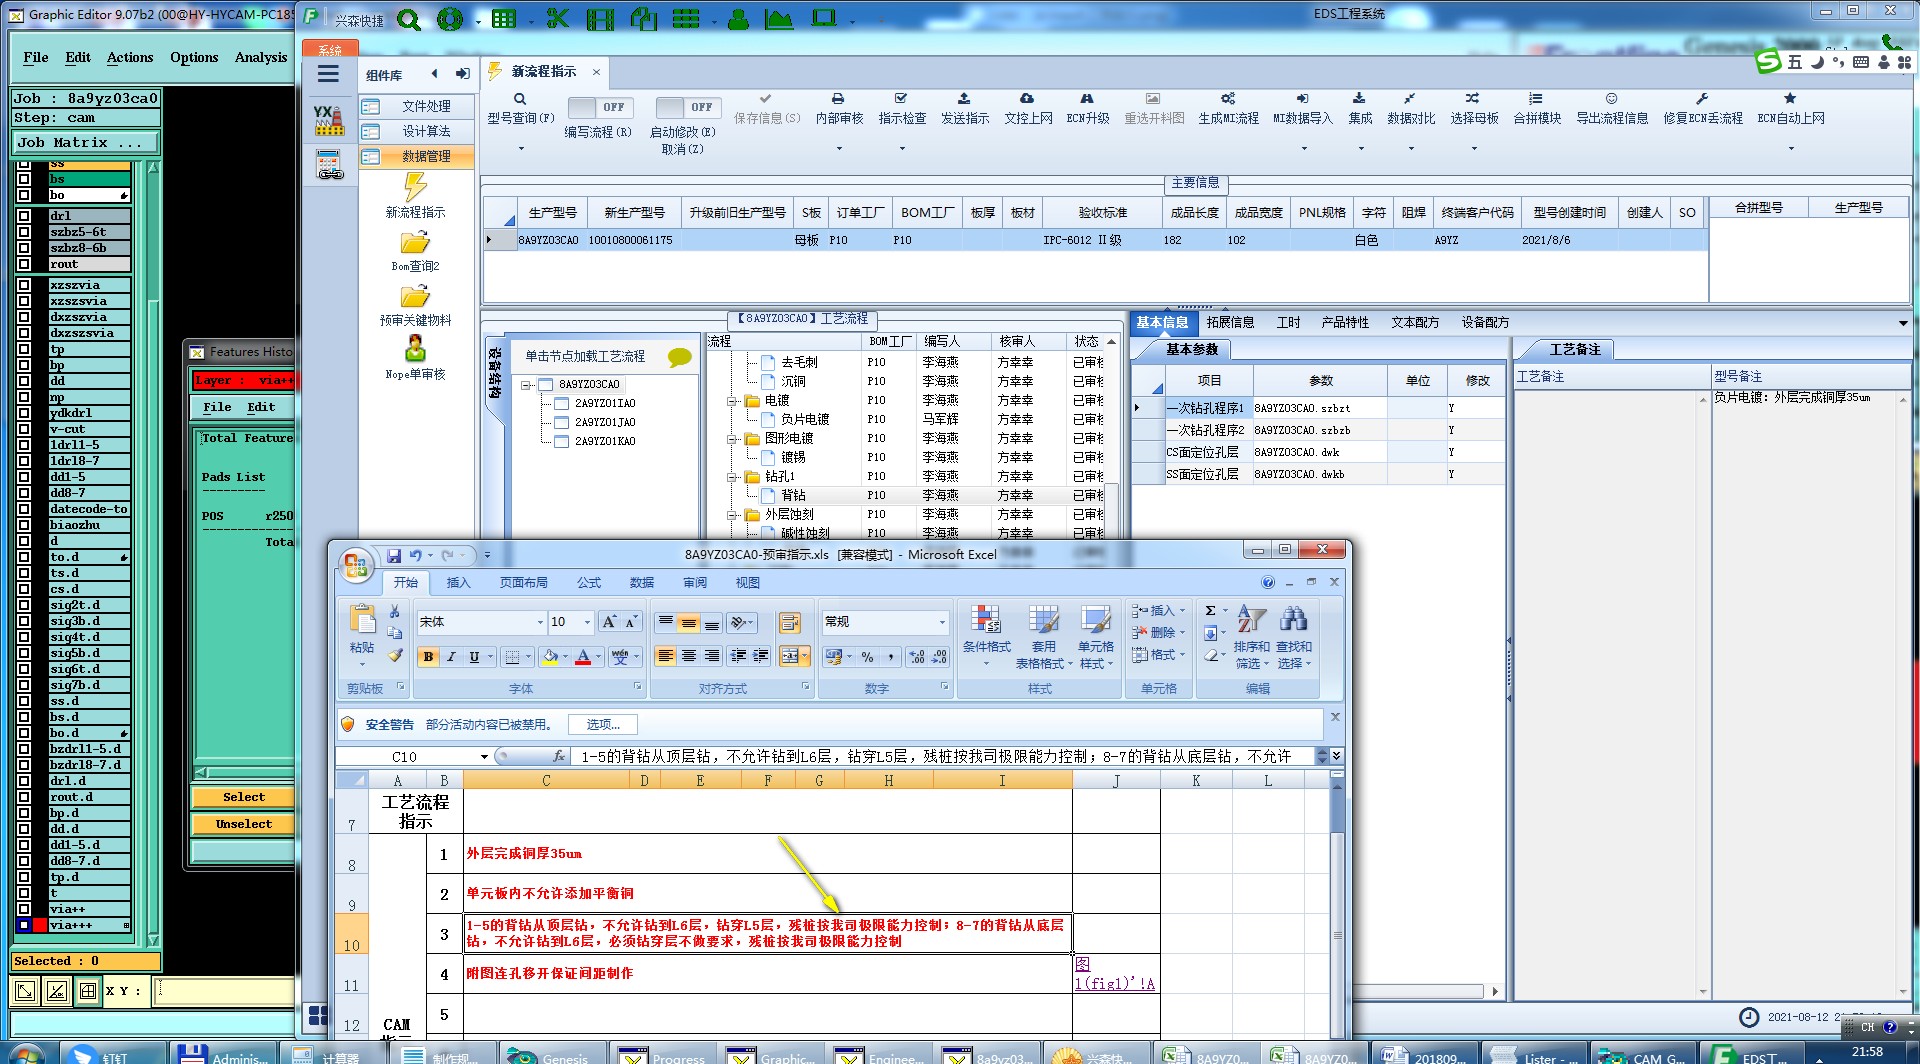
Task: Open the Nope单审核 person icon
Action: [x=415, y=348]
